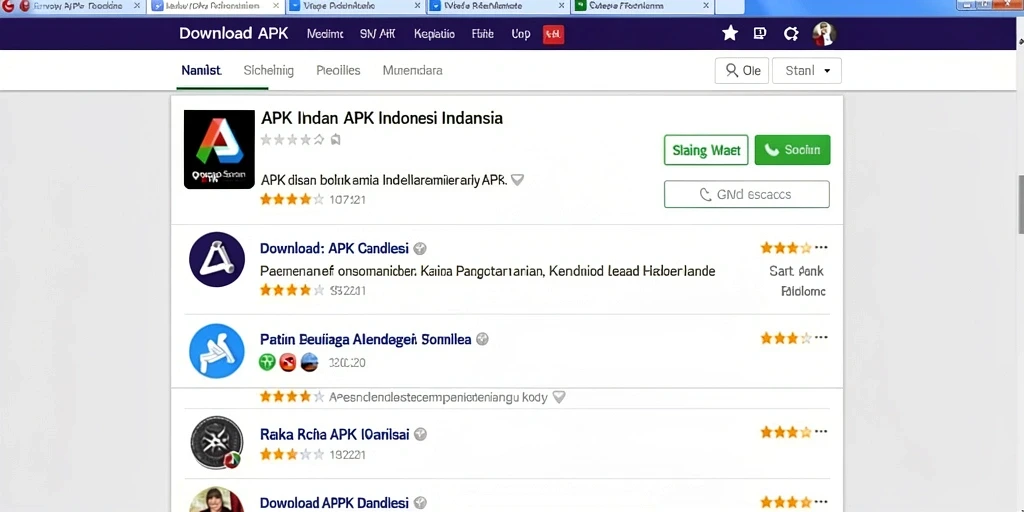Image resolution: width=1024 pixels, height=512 pixels.
Task: Expand chevron after Apesndendeste description
Action: pos(559,396)
